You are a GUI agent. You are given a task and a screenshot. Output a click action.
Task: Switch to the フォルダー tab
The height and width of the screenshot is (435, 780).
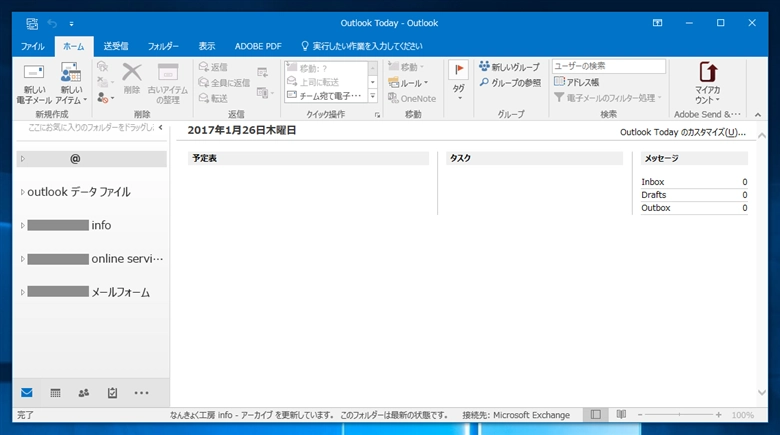163,46
